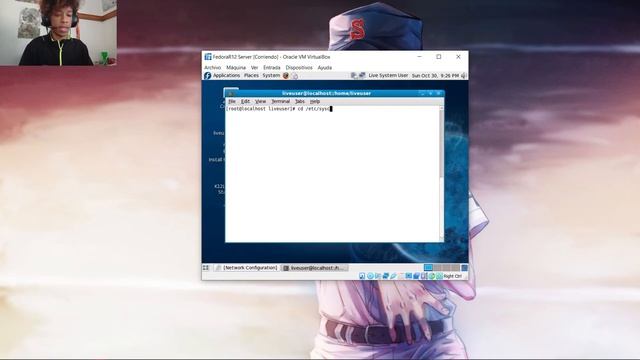
Task: Open the terminal File menu
Action: [232, 101]
